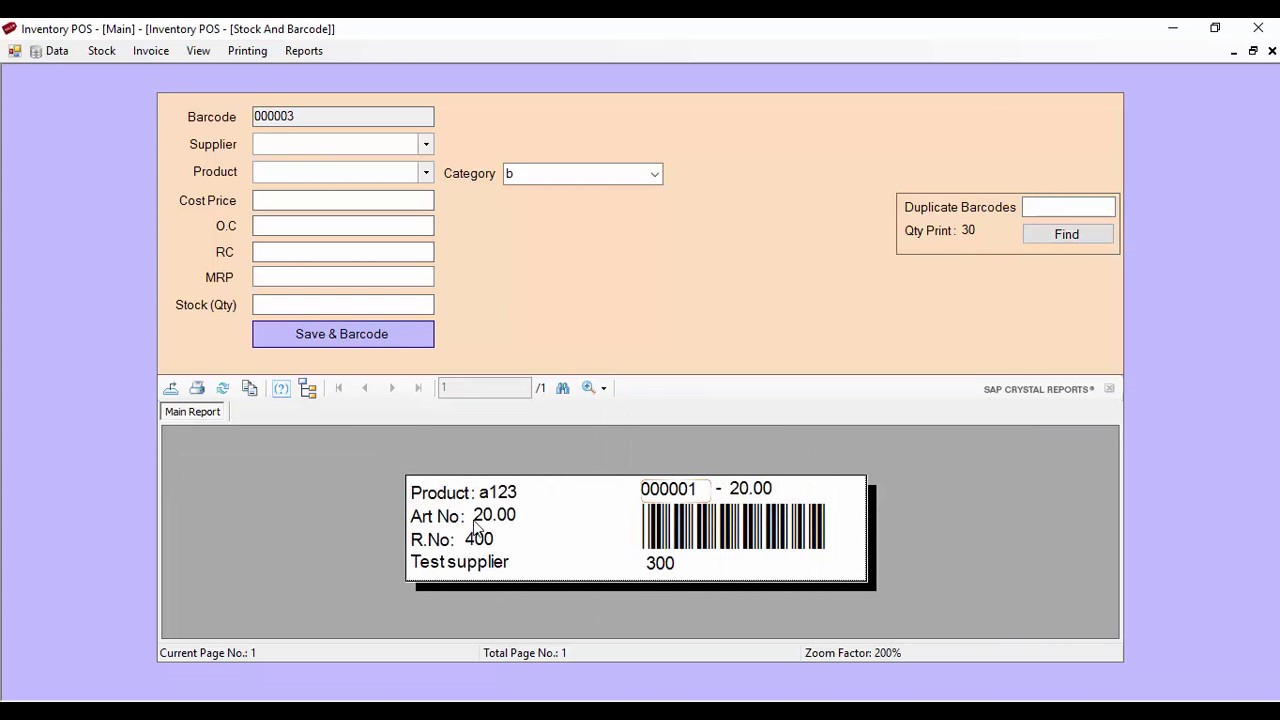1280x720 pixels.
Task: Expand the Supplier dropdown
Action: (426, 144)
